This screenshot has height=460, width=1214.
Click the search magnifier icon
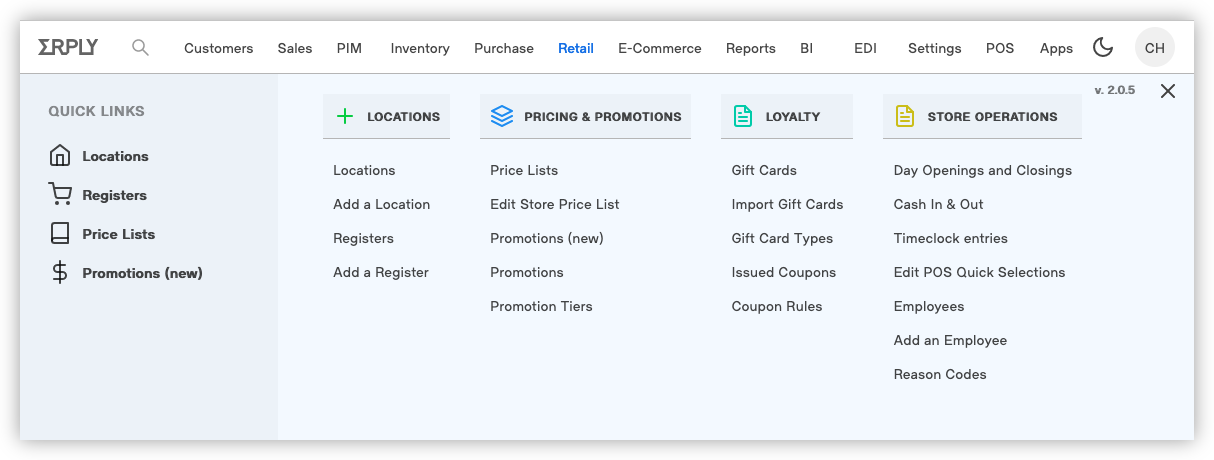[x=140, y=47]
